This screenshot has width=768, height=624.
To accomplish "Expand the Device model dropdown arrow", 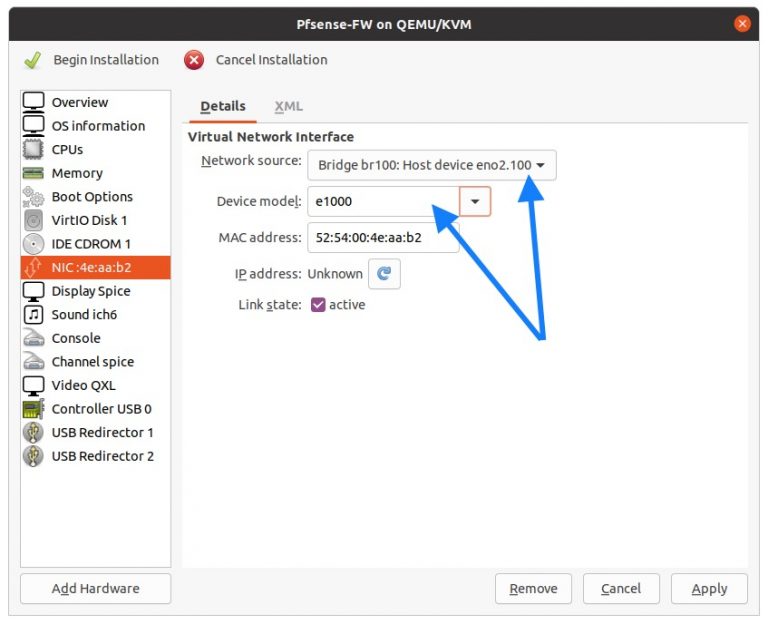I will pyautogui.click(x=475, y=201).
